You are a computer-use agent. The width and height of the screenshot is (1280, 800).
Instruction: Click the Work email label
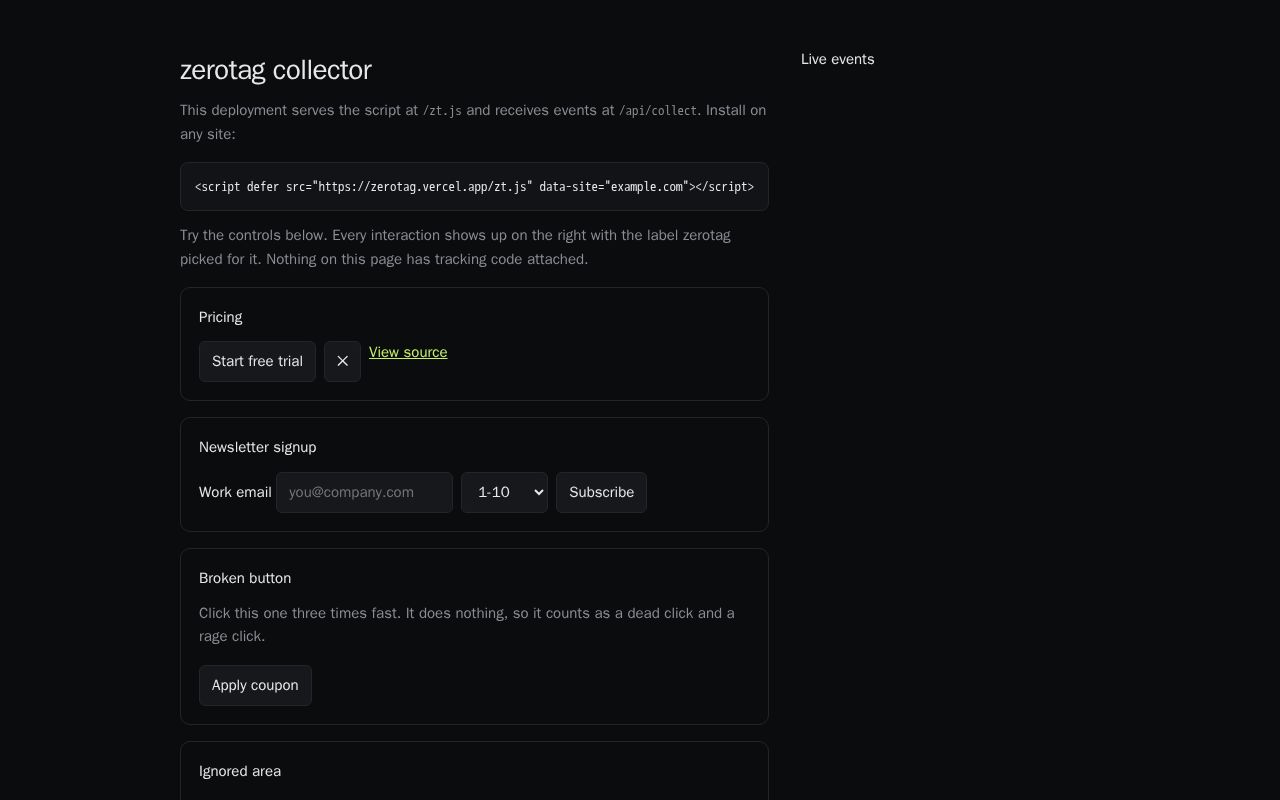click(235, 492)
